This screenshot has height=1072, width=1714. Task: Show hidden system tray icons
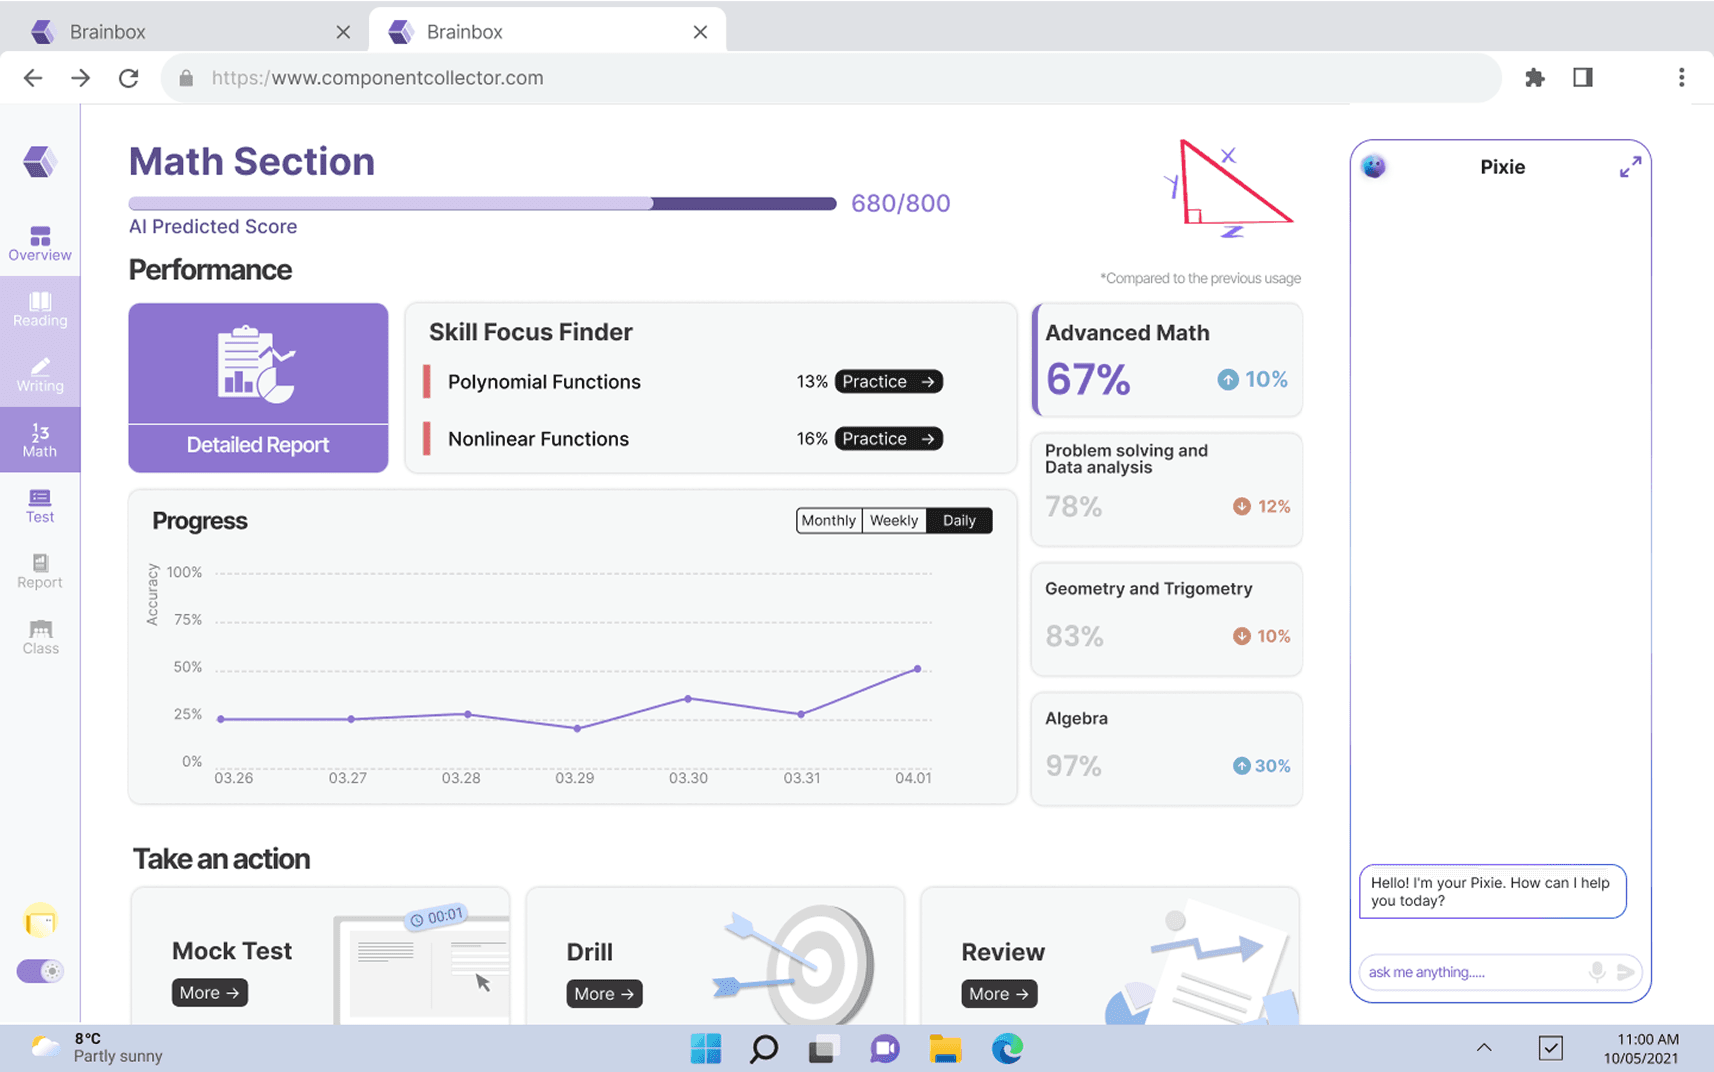(1484, 1048)
